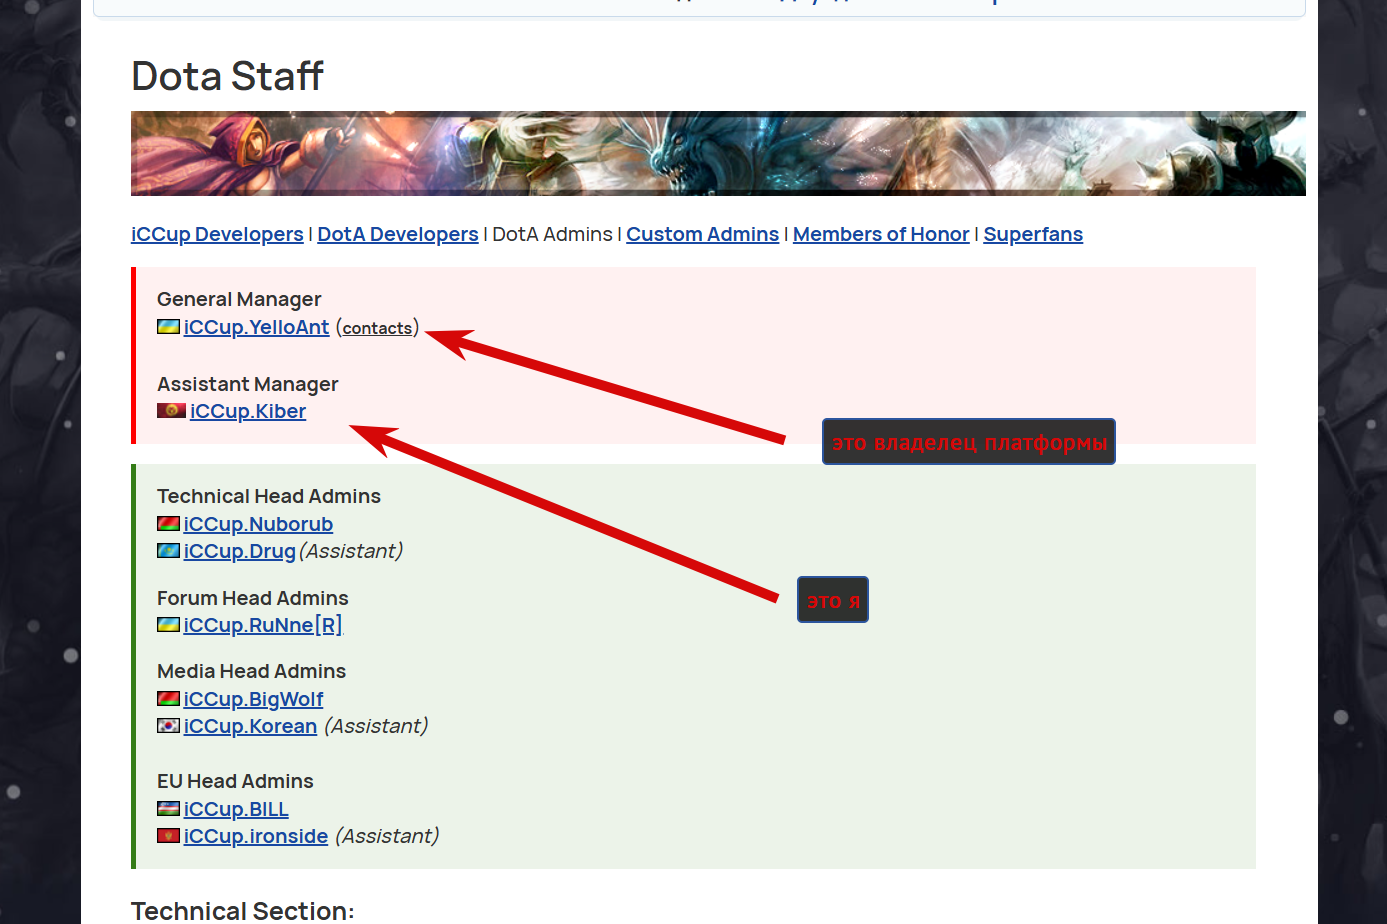Click the flag icon next to iCCup.YelloAnt

pos(168,326)
